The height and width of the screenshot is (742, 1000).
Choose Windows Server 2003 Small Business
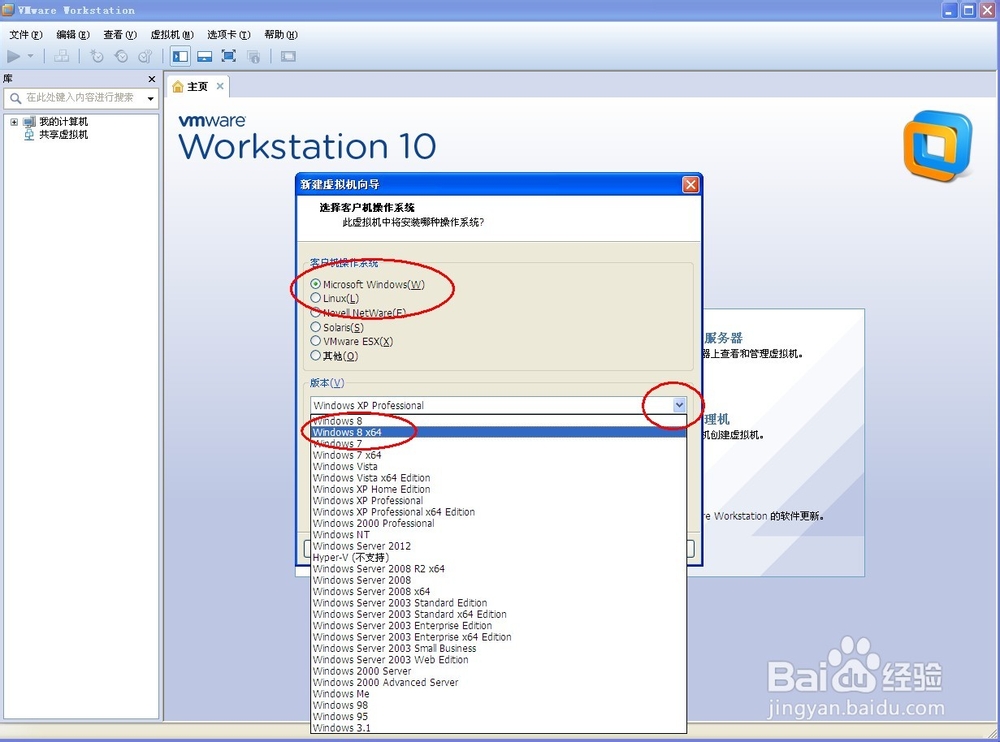click(x=499, y=648)
